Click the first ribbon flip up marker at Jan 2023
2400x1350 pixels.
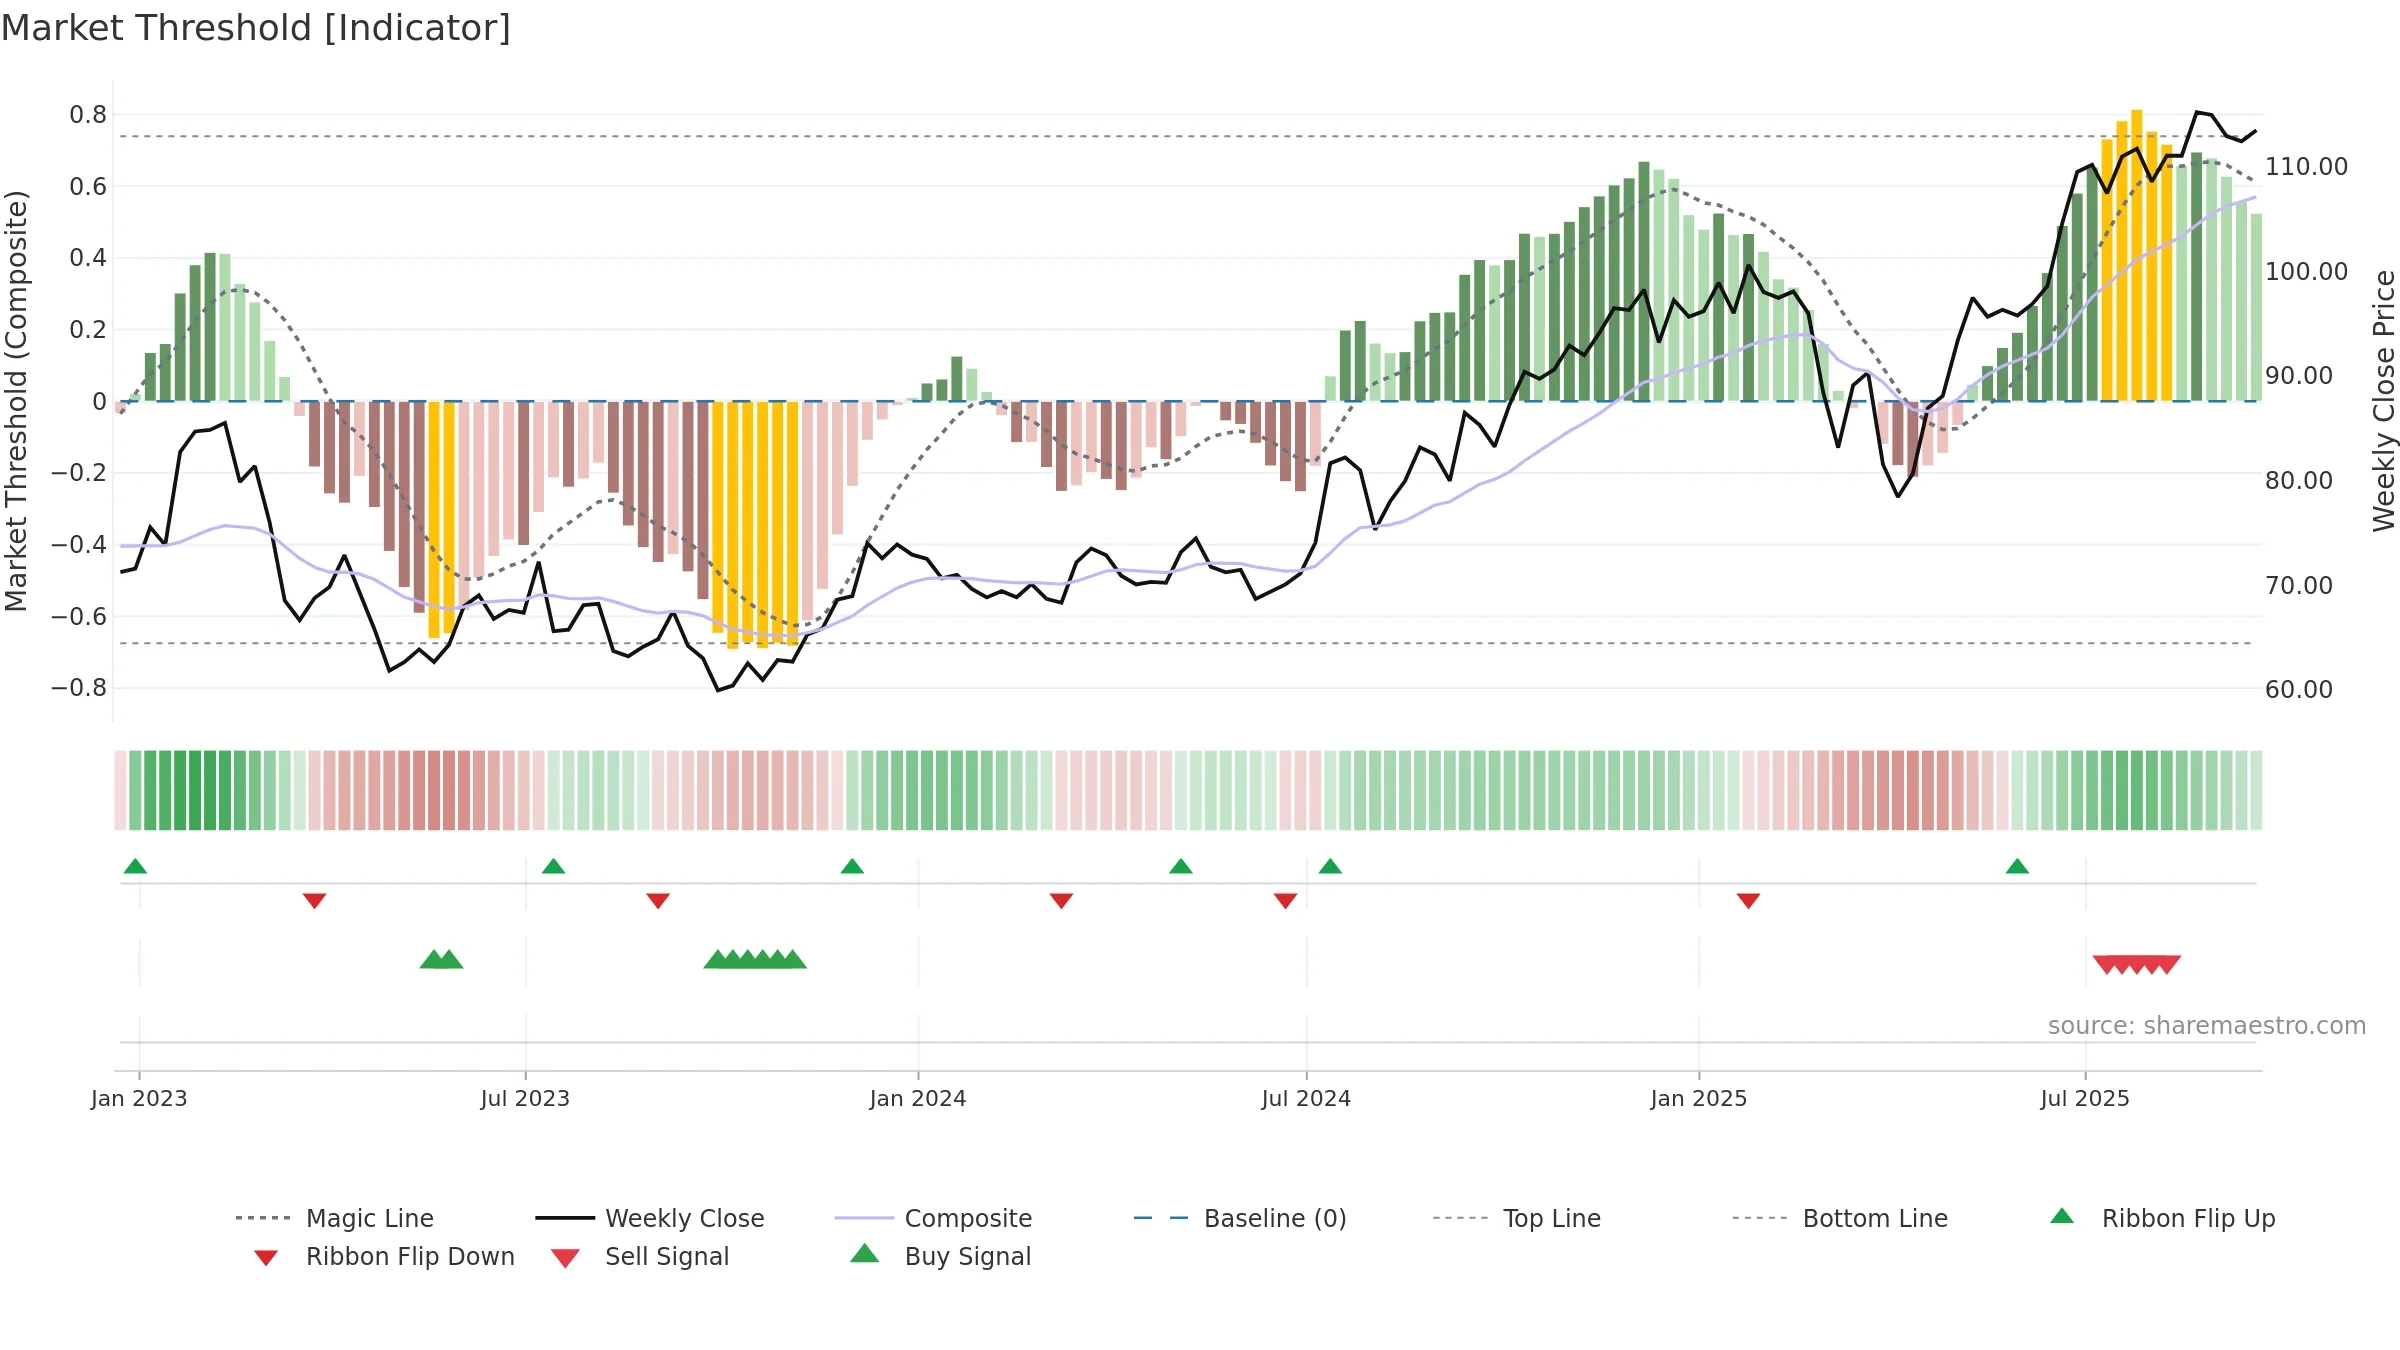(135, 866)
